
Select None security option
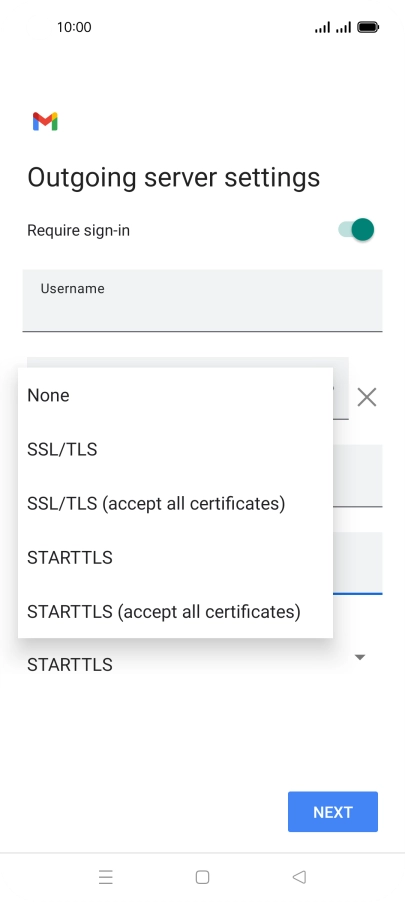[x=175, y=395]
